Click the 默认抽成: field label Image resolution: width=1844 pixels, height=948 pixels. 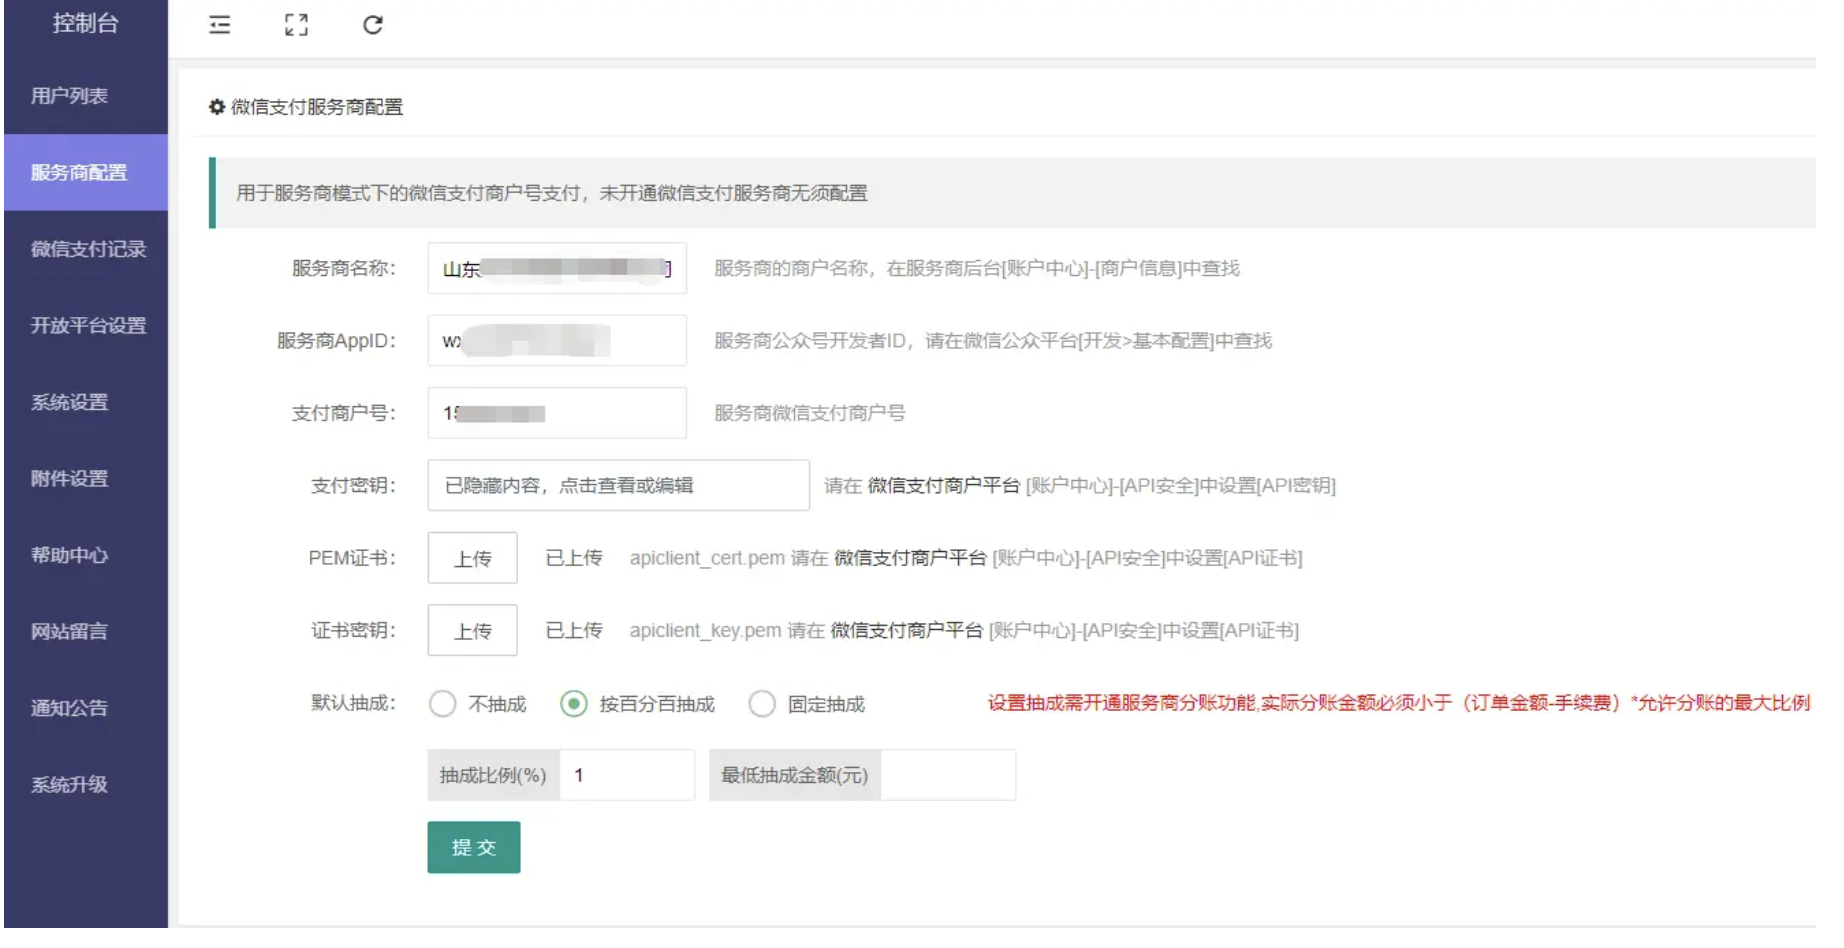[x=353, y=703]
